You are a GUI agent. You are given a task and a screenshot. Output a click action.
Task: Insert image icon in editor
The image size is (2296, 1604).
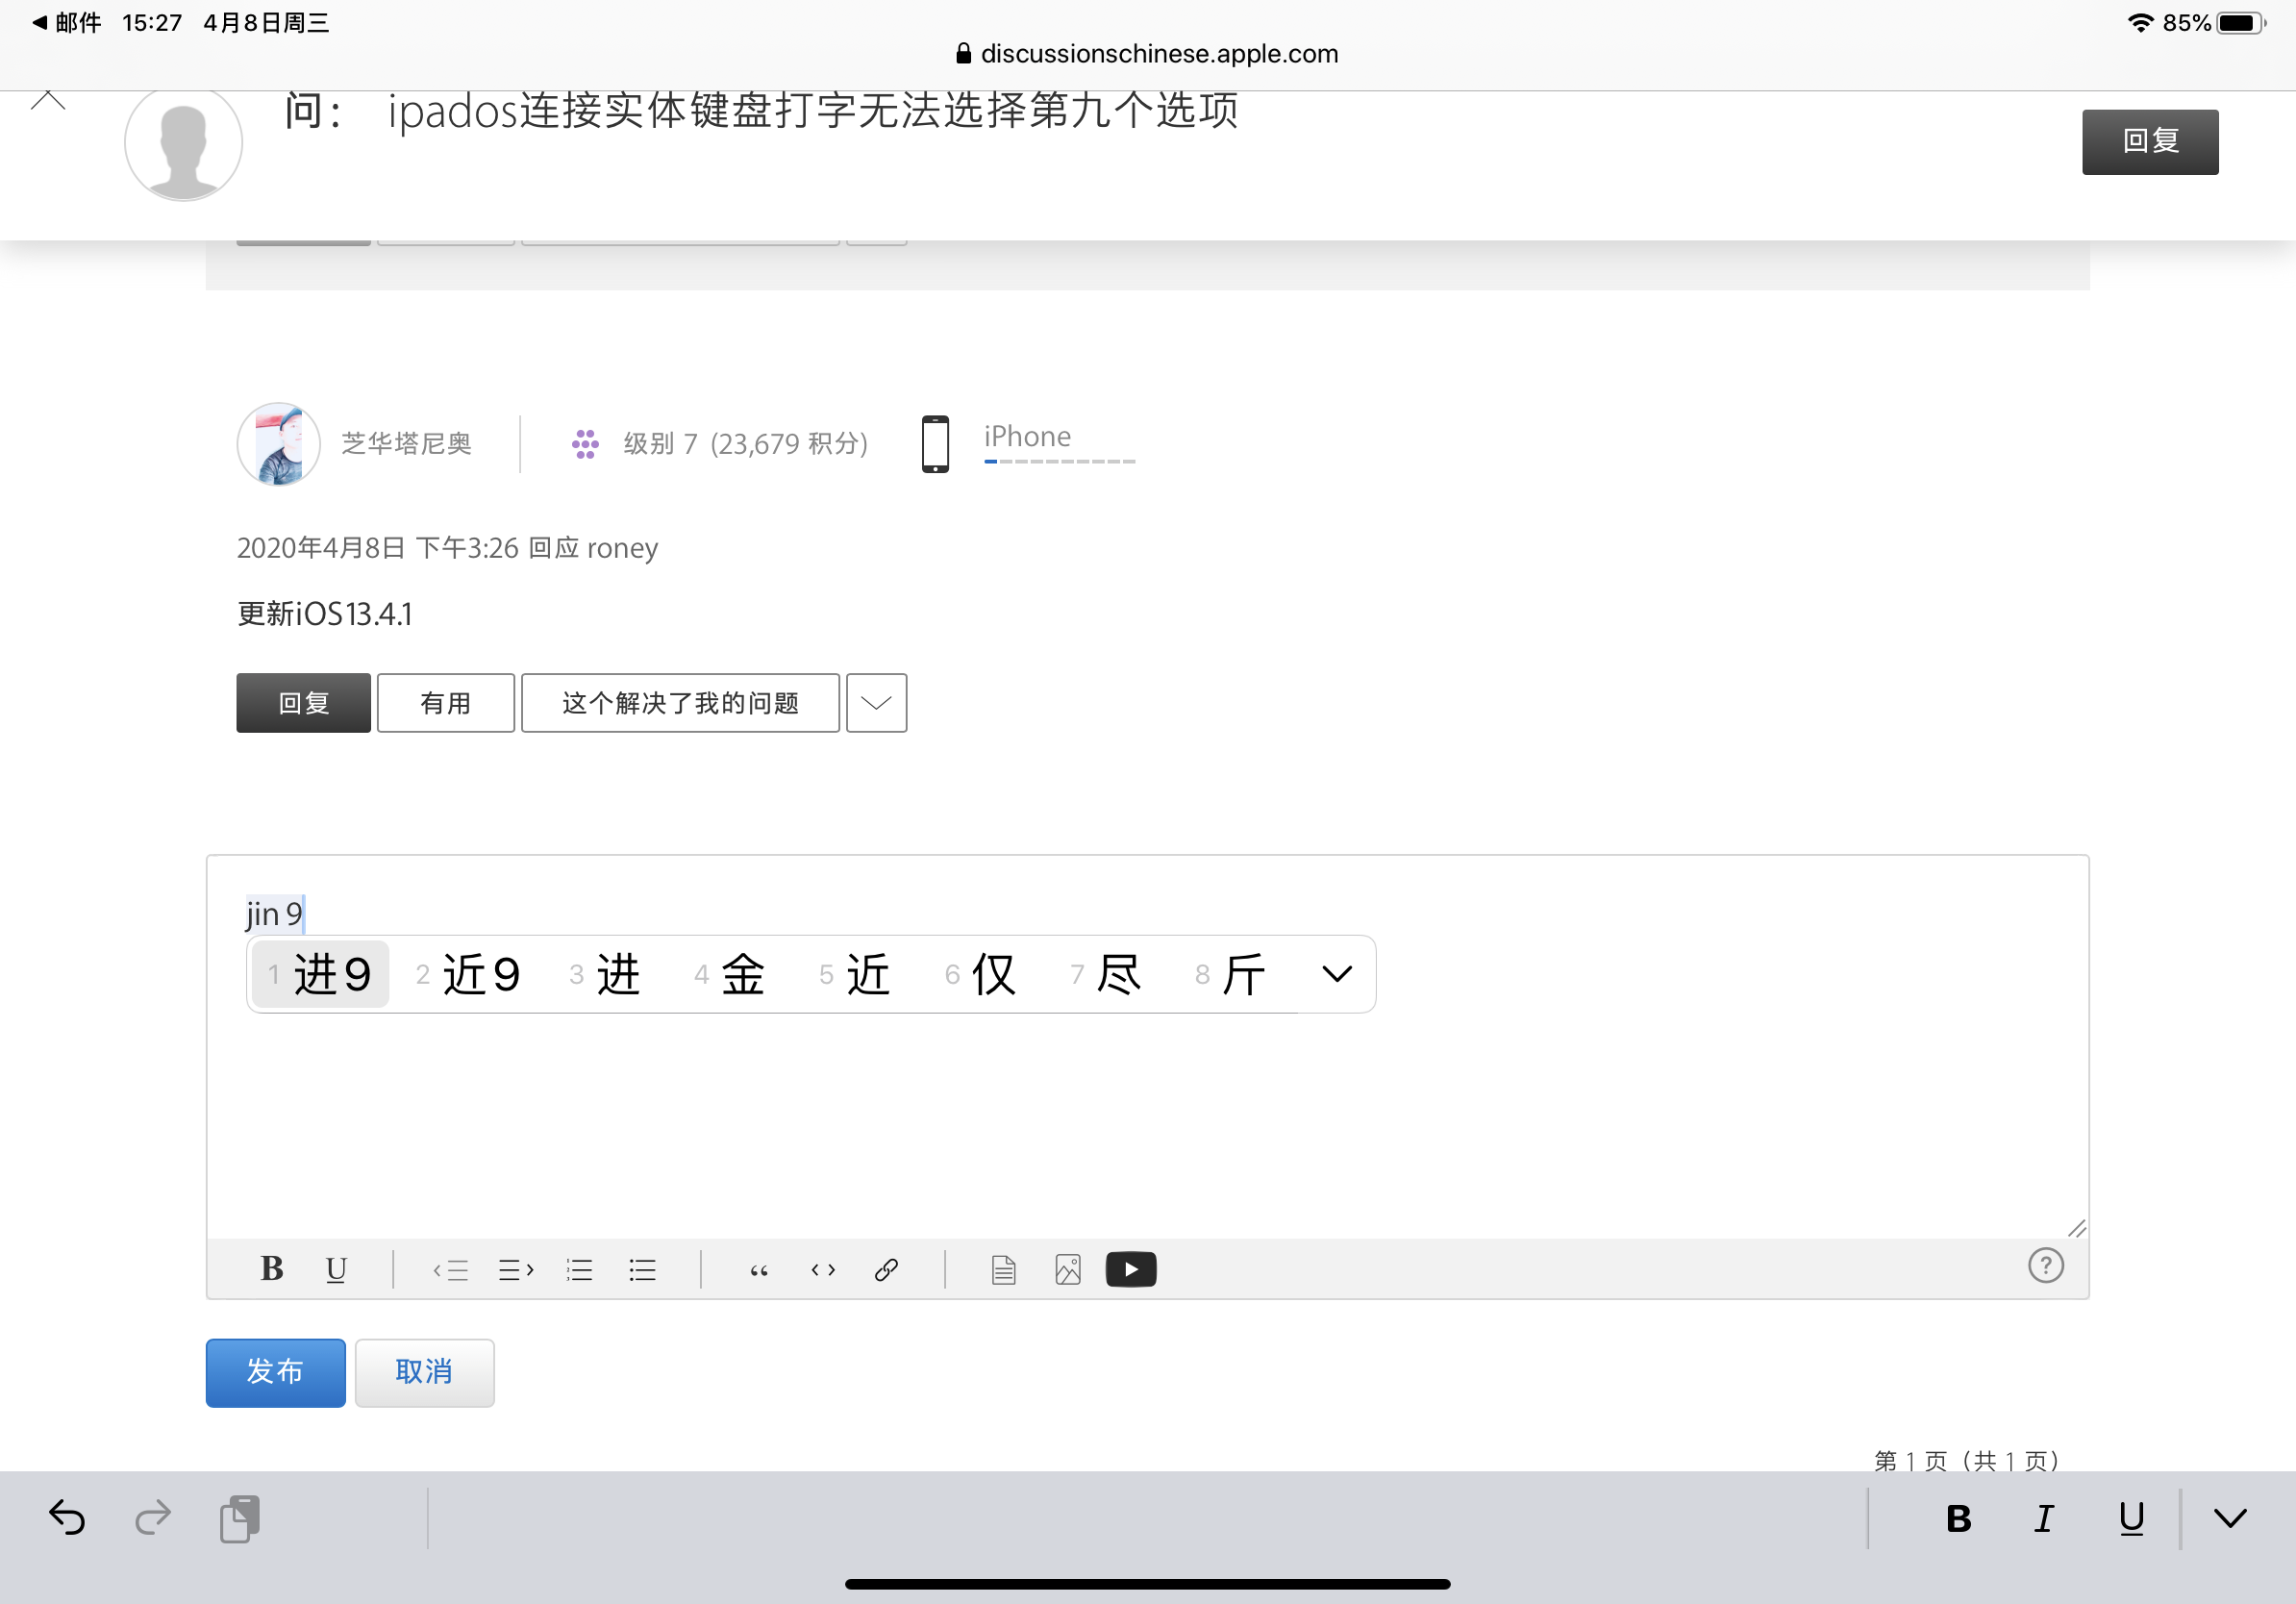(1068, 1270)
